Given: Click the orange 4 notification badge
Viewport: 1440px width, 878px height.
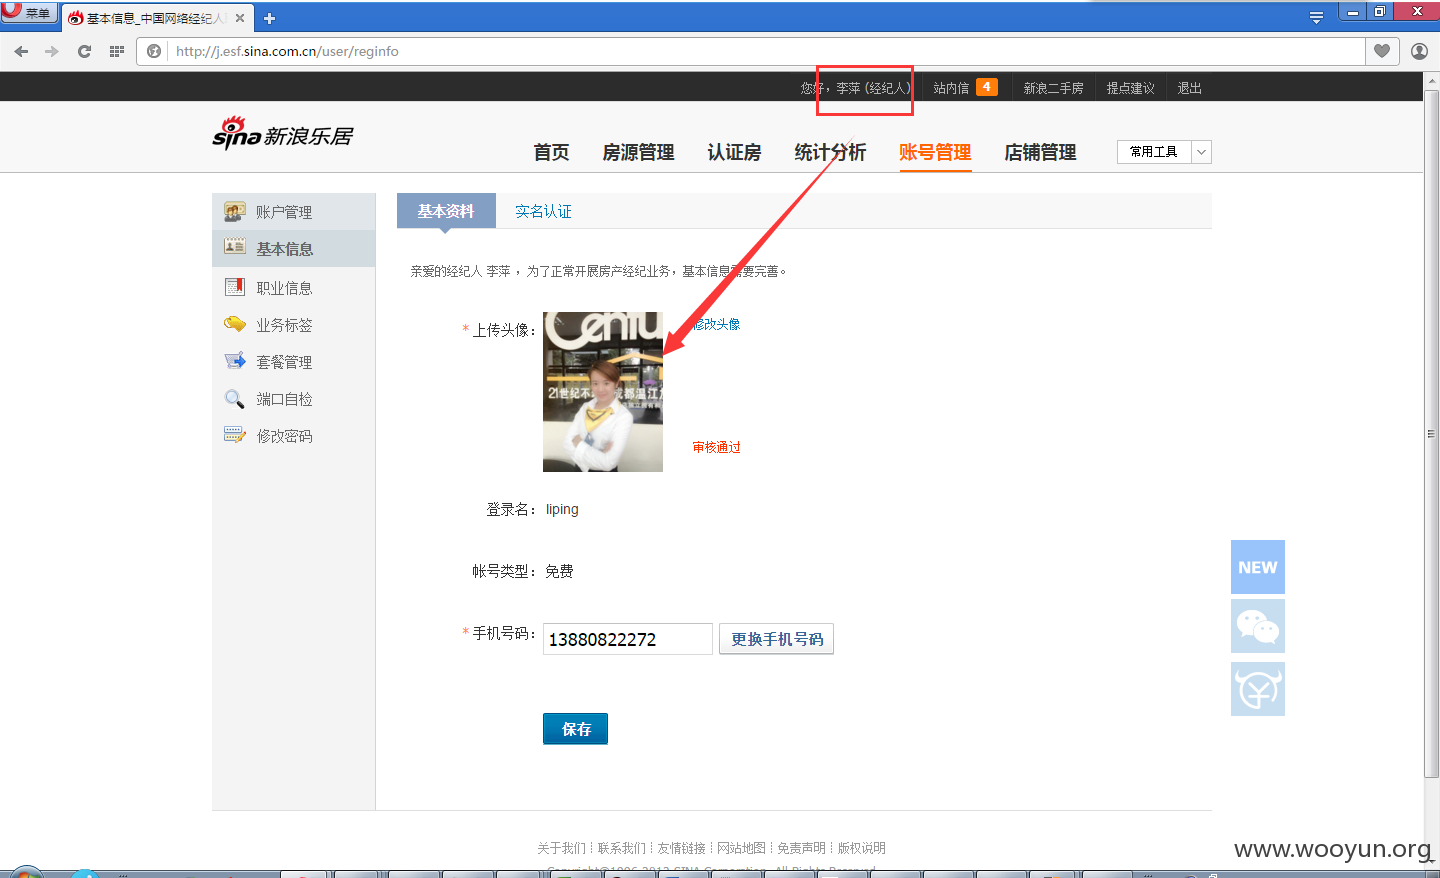Looking at the screenshot, I should click(x=987, y=87).
